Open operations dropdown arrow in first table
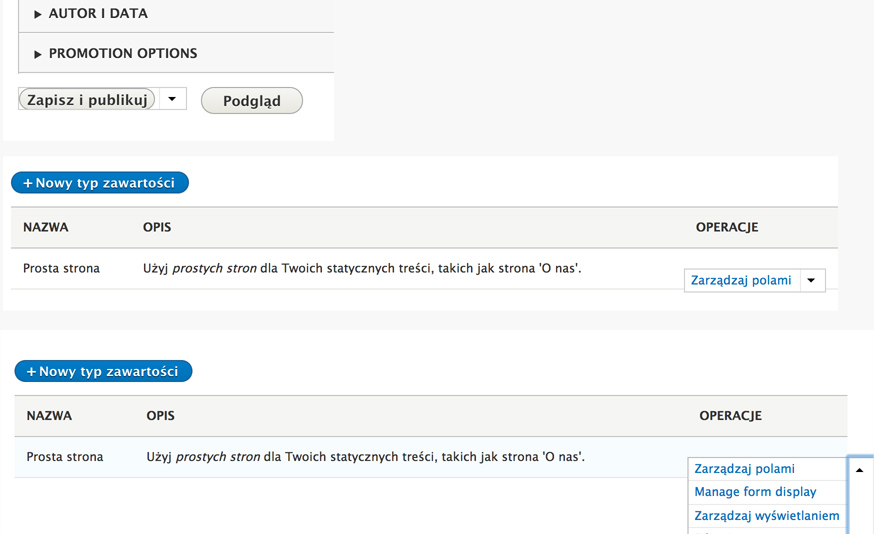Viewport: 874px width, 534px height. tap(811, 281)
